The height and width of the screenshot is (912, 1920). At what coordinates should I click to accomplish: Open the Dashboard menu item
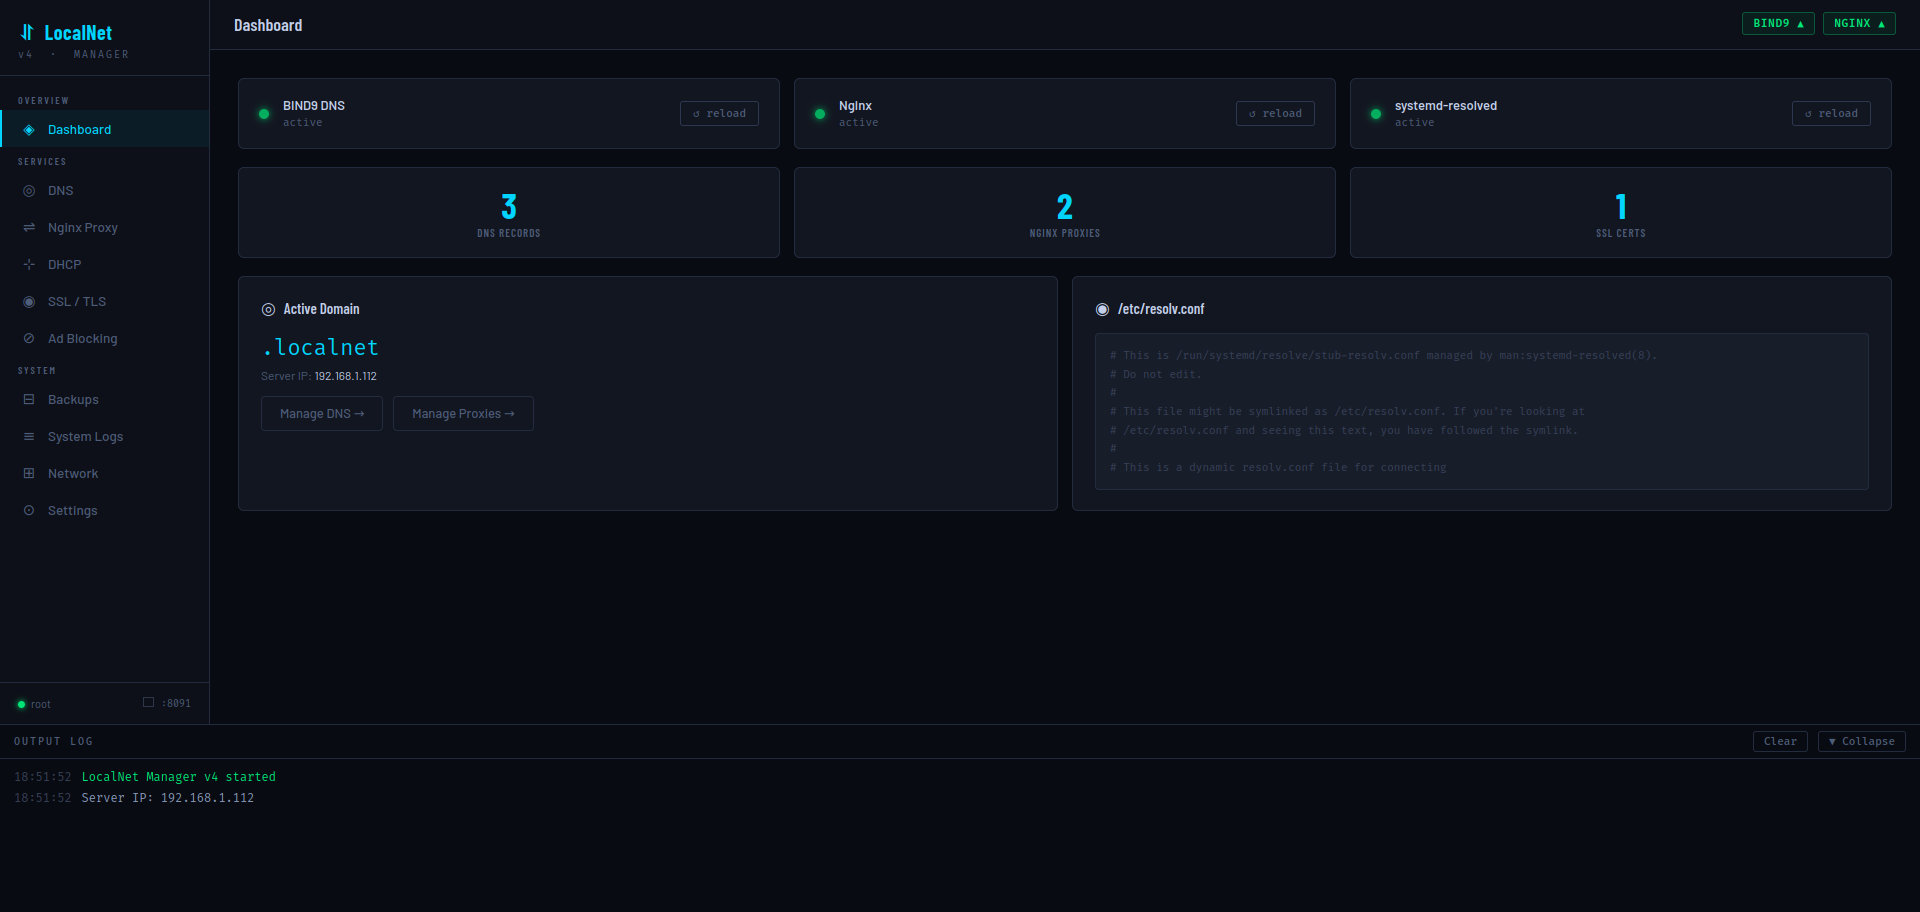pyautogui.click(x=105, y=130)
